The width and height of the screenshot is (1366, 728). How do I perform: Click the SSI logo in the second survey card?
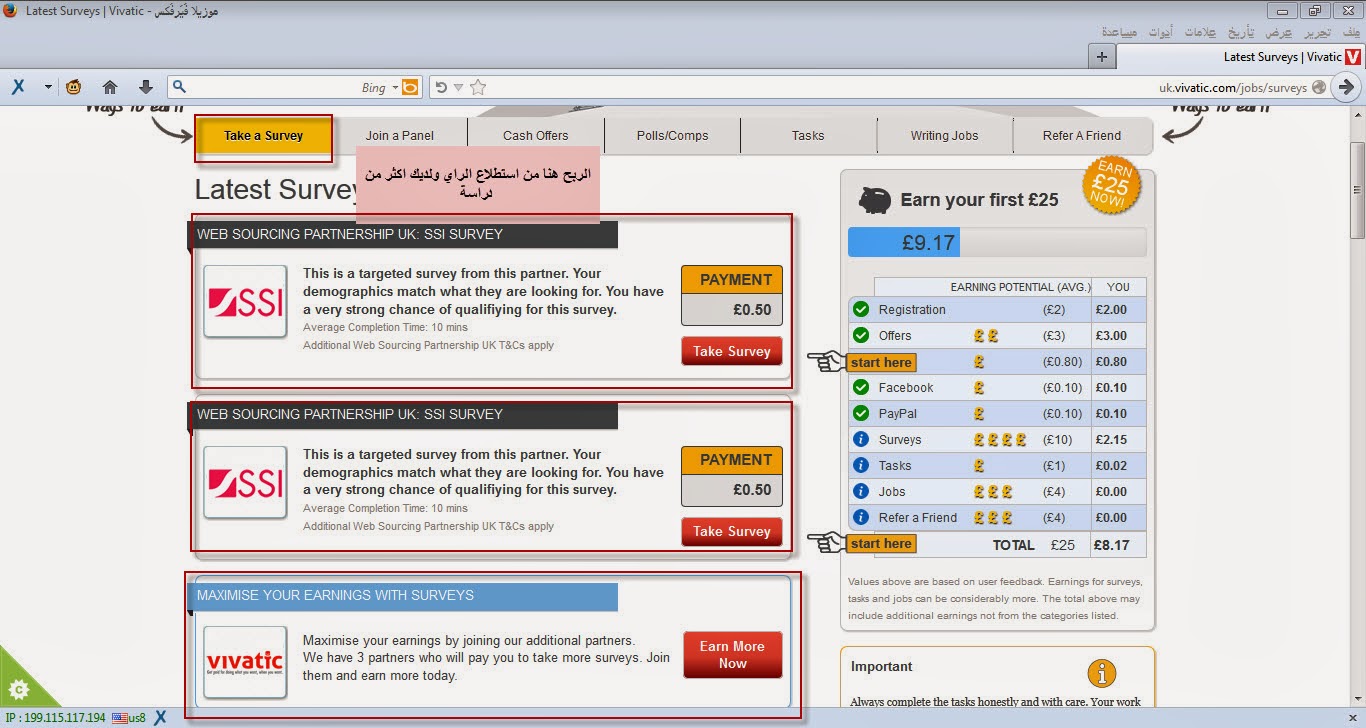coord(245,482)
